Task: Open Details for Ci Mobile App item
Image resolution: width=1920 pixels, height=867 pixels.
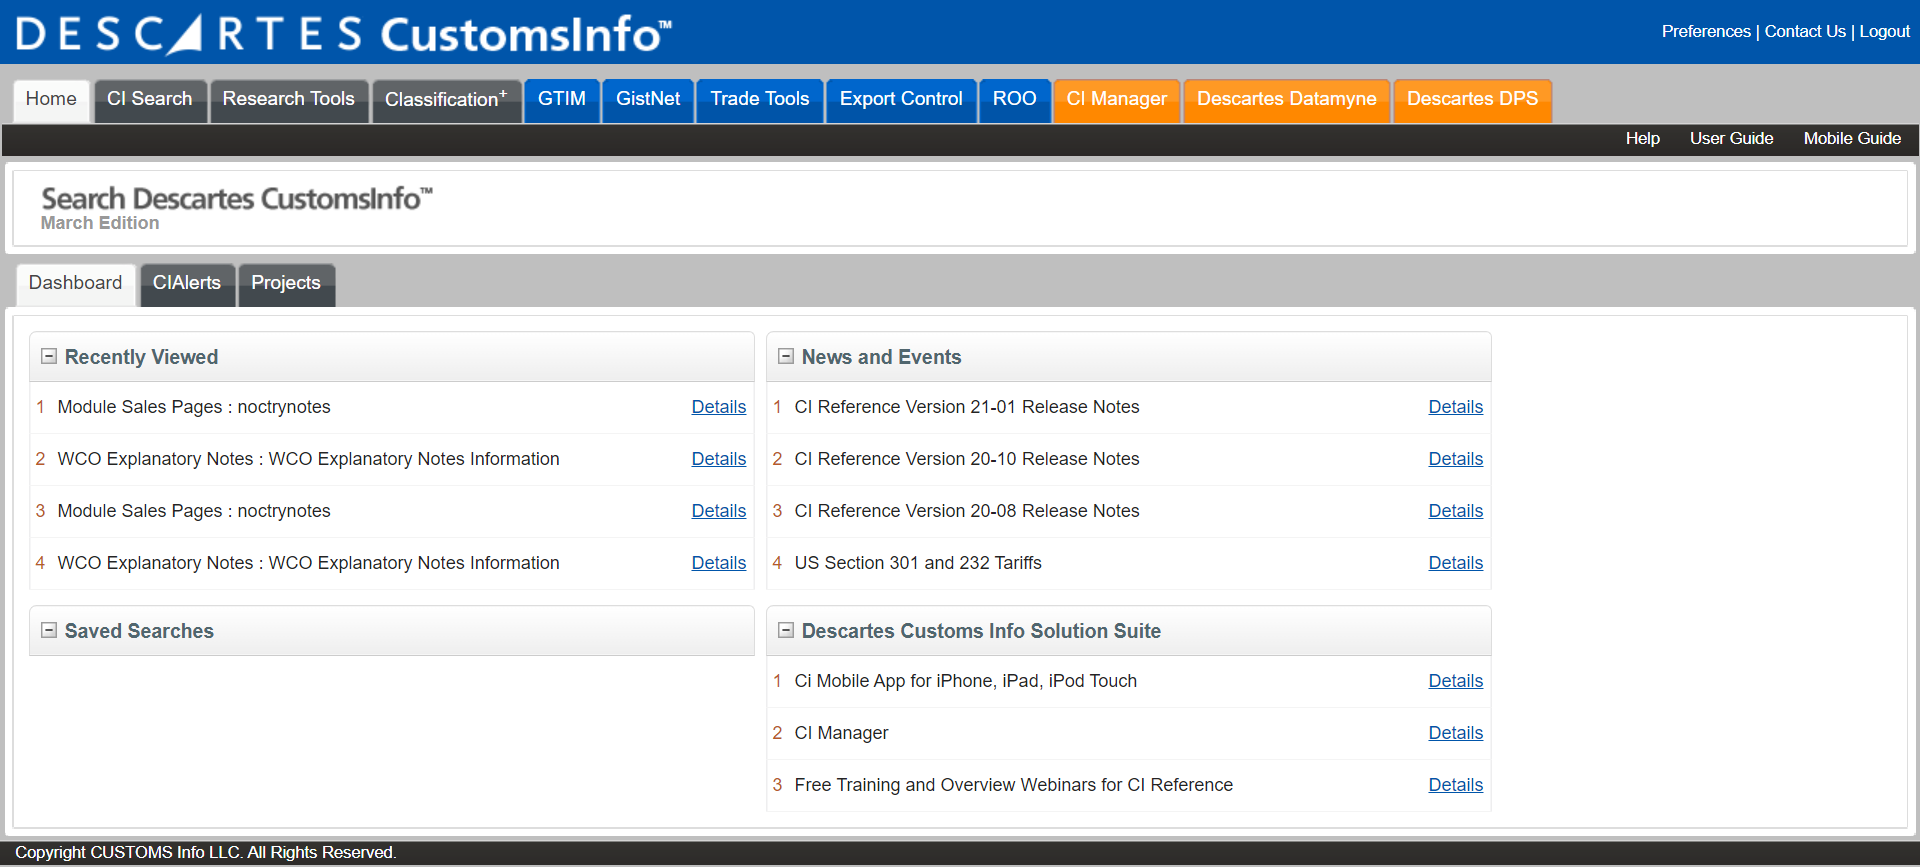Action: pos(1456,681)
